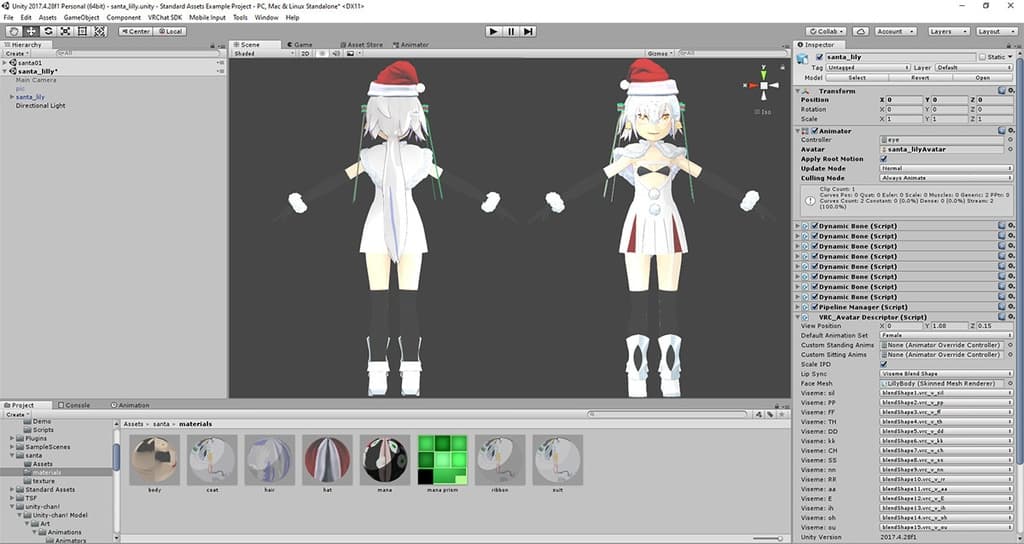
Task: Click the Step frame button
Action: coord(528,31)
